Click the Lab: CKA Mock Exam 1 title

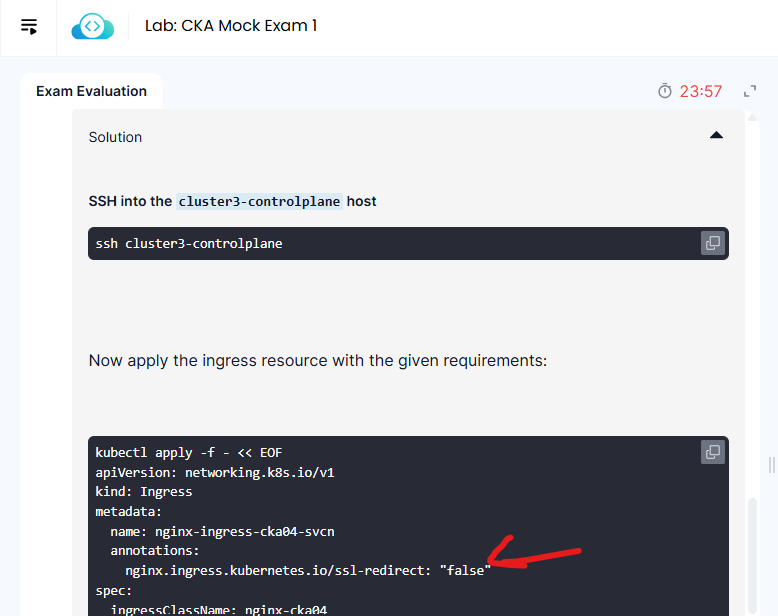point(231,26)
